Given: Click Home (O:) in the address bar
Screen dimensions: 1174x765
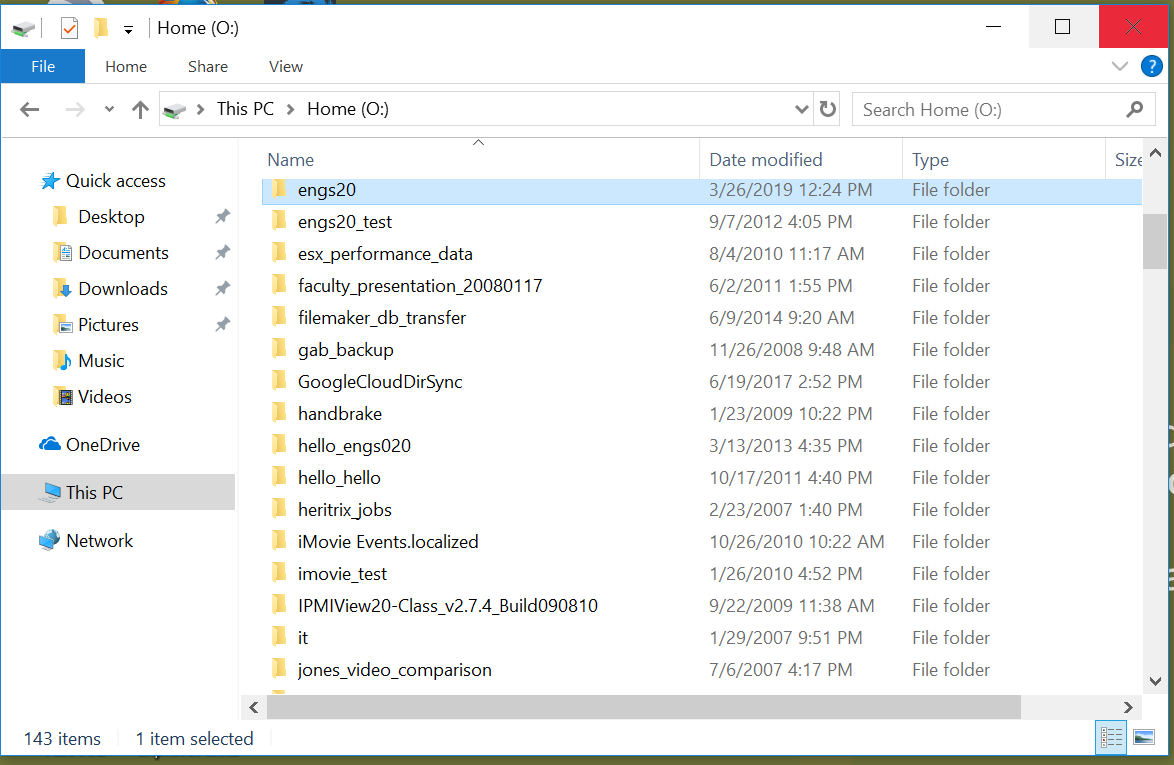Looking at the screenshot, I should point(347,109).
